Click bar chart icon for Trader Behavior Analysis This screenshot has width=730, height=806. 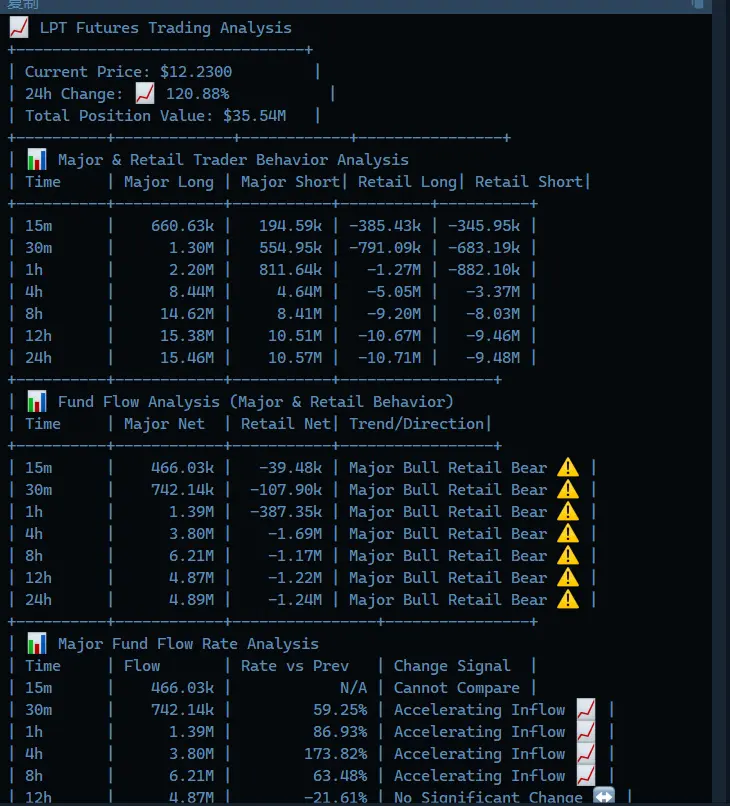coord(37,159)
